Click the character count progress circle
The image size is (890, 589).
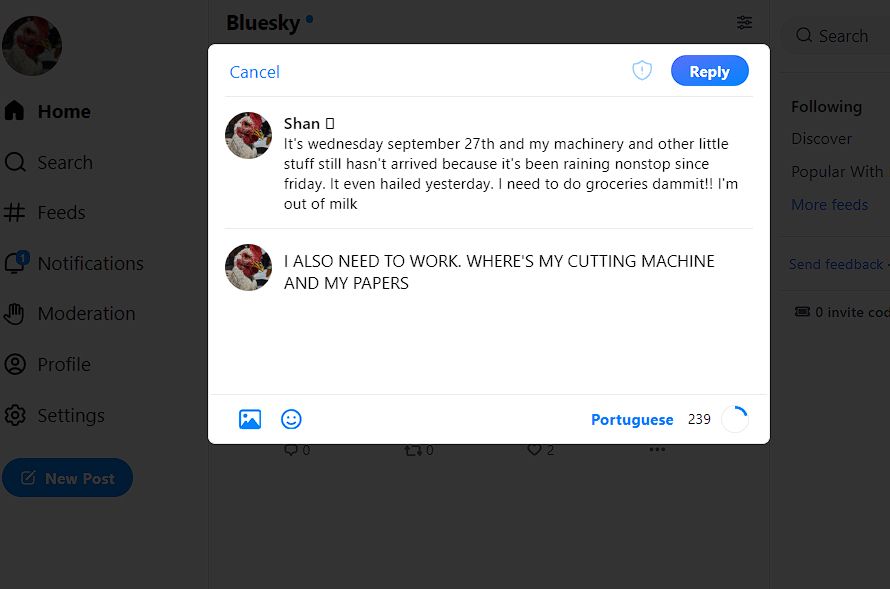click(734, 419)
